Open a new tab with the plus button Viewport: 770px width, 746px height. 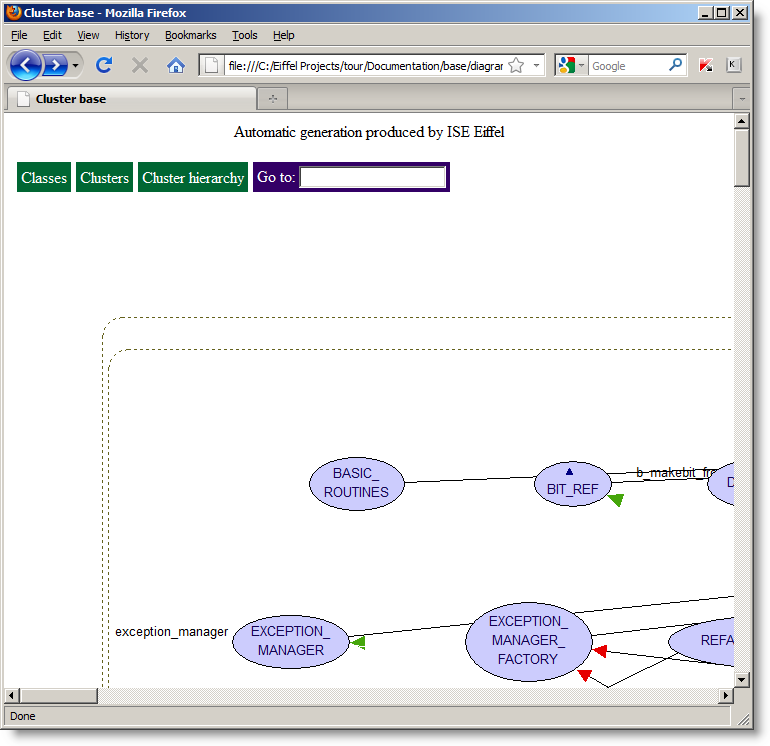click(x=272, y=99)
